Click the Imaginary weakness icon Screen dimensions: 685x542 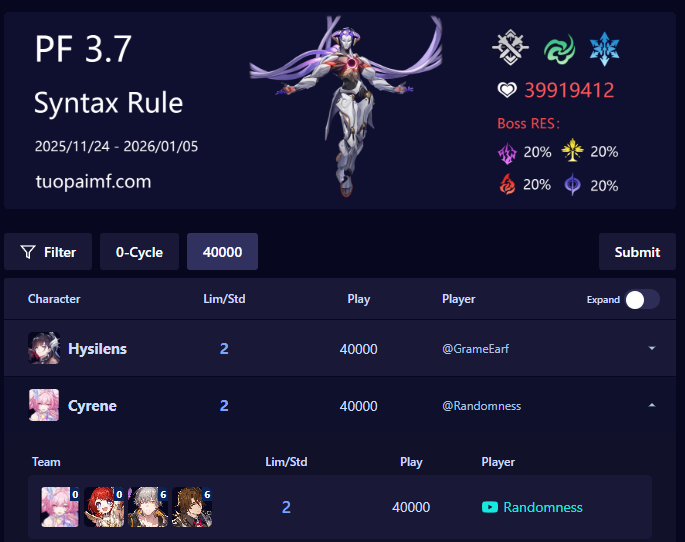510,48
